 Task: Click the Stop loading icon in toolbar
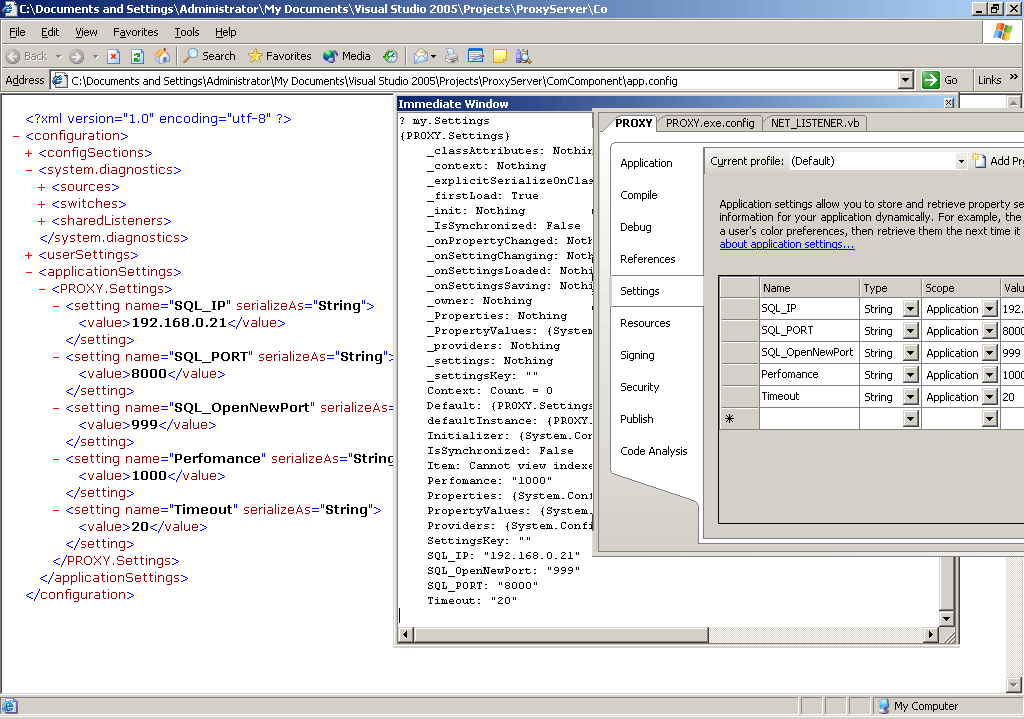tap(114, 56)
